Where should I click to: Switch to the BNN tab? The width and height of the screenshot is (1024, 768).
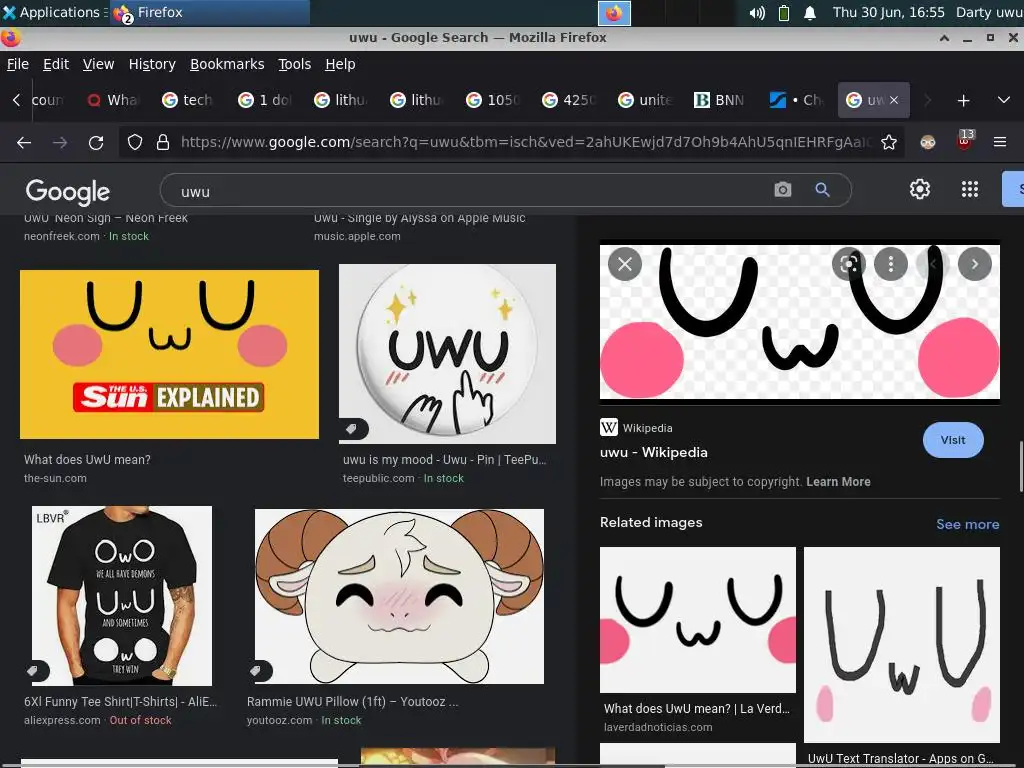[x=720, y=100]
